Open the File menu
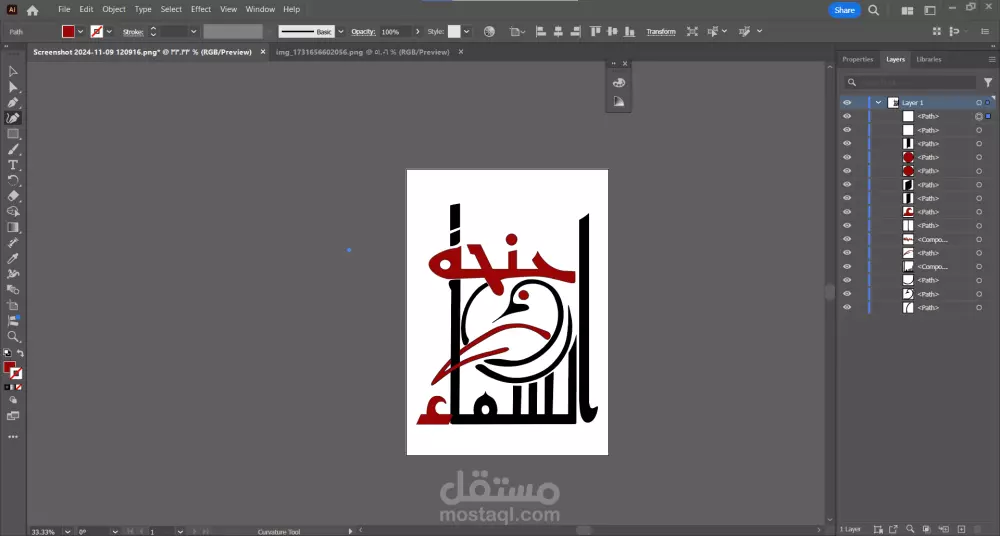 64,10
